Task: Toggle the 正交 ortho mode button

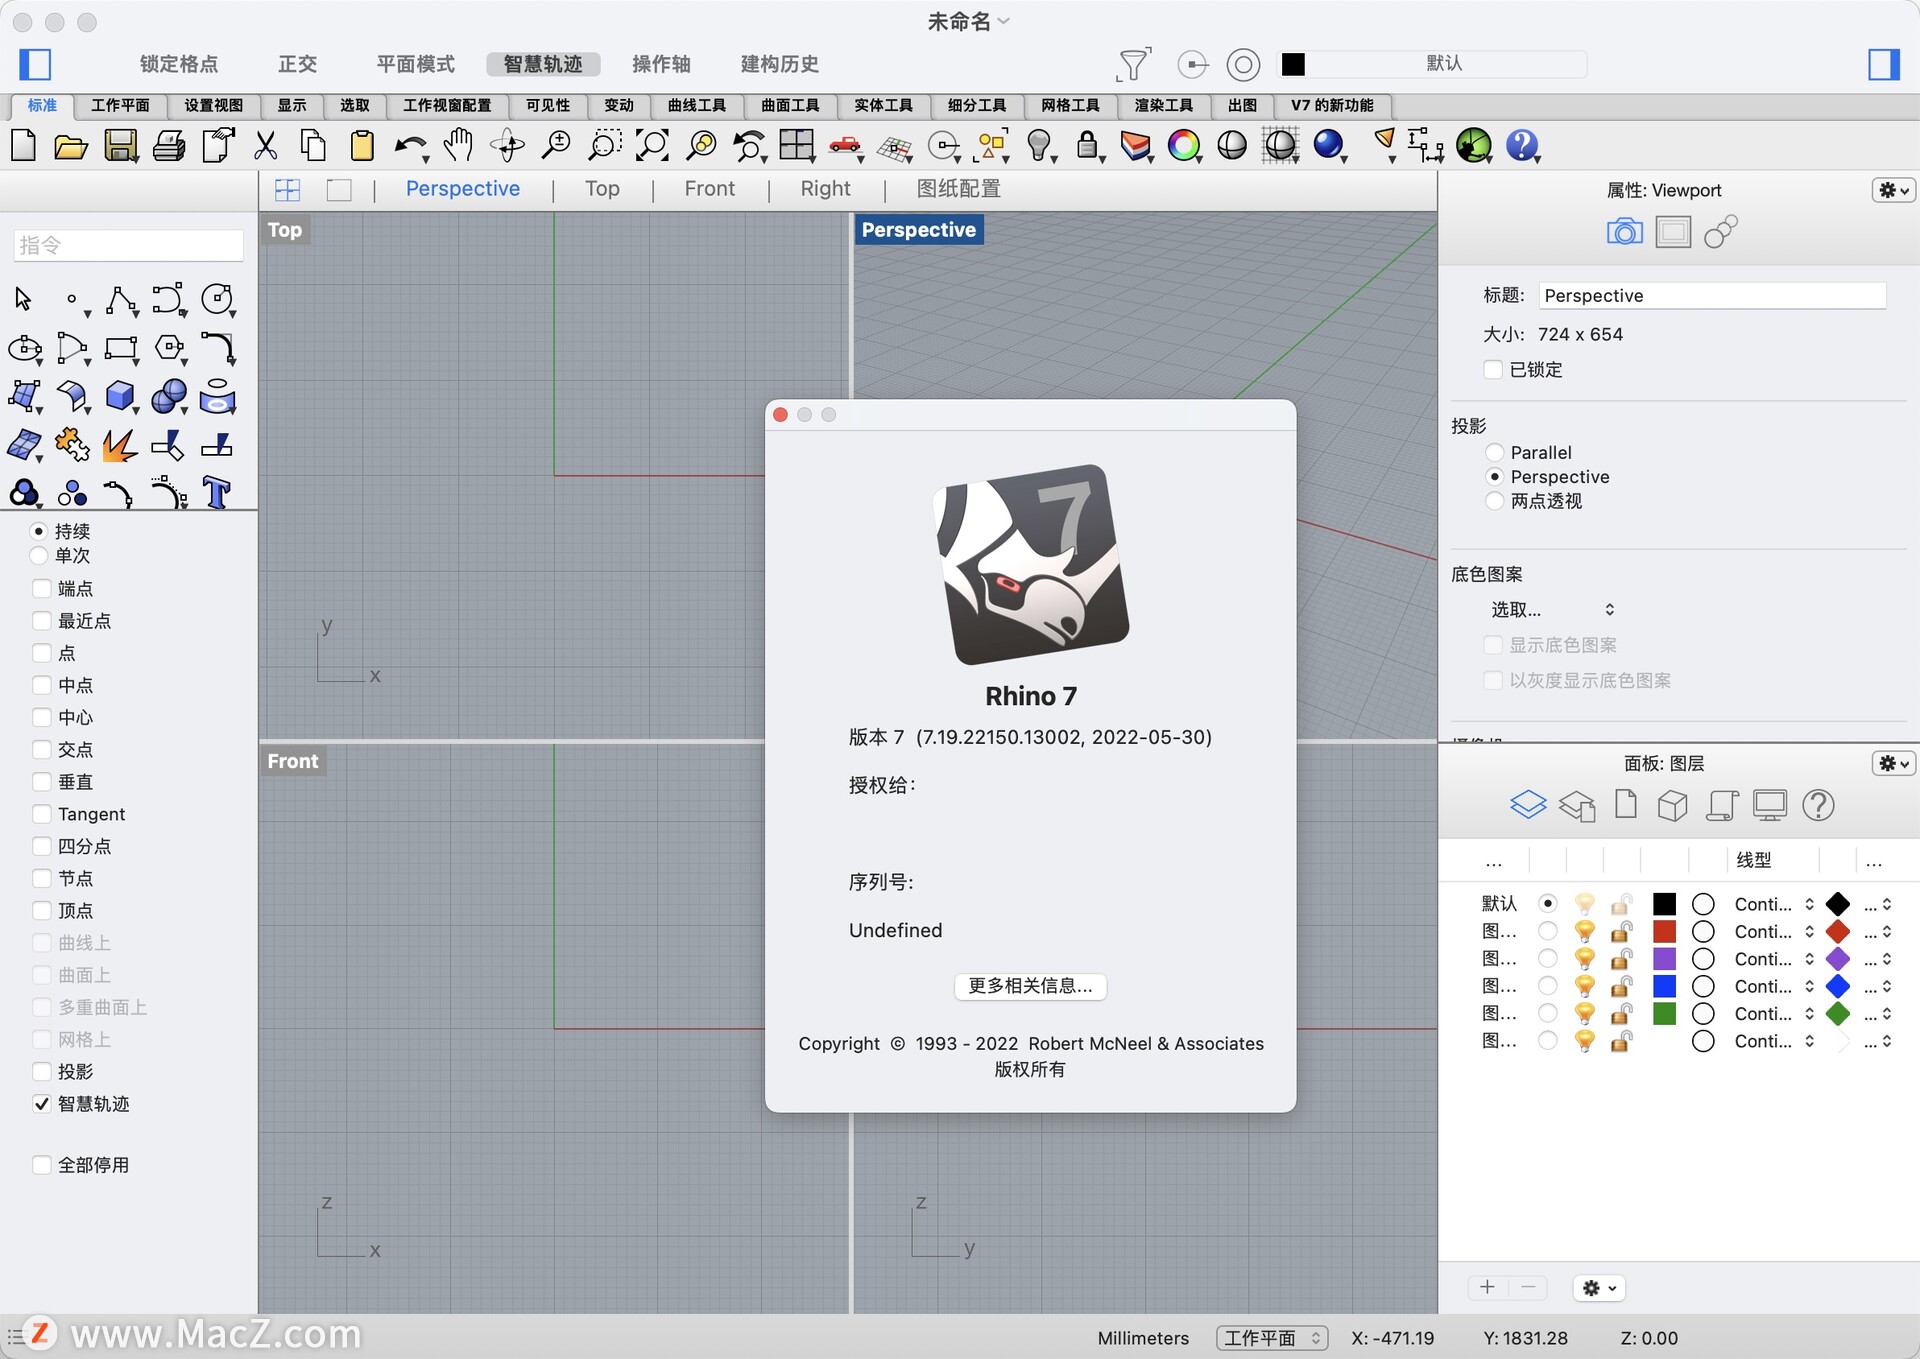Action: 297,64
